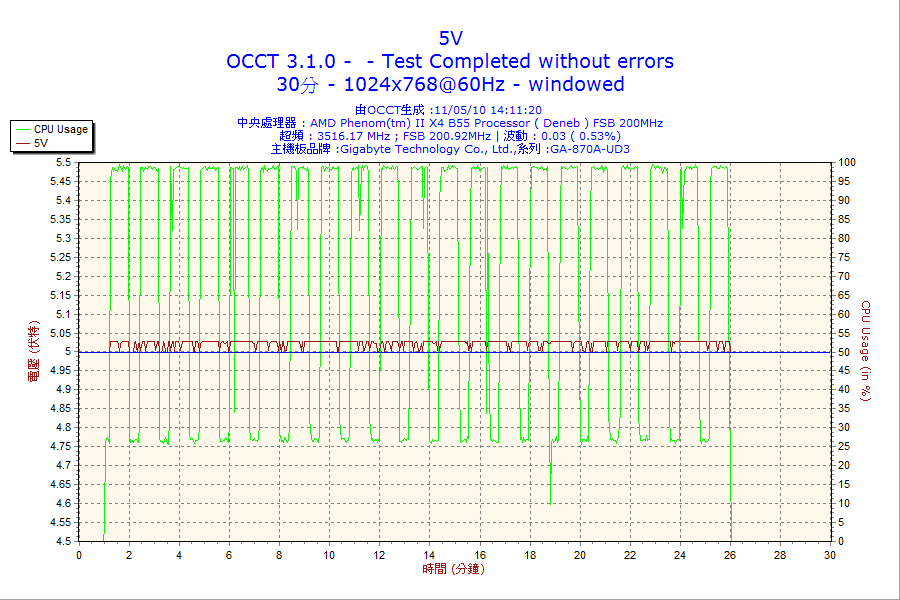Select the "5.25" voltage axis tick label

tap(61, 257)
